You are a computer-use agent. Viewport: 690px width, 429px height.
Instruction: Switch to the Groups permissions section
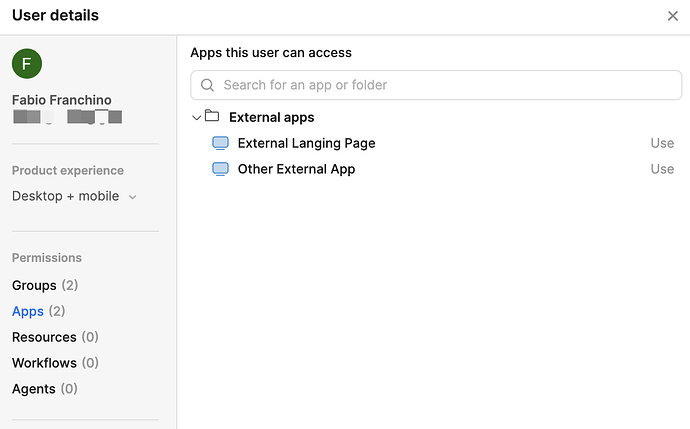click(34, 285)
